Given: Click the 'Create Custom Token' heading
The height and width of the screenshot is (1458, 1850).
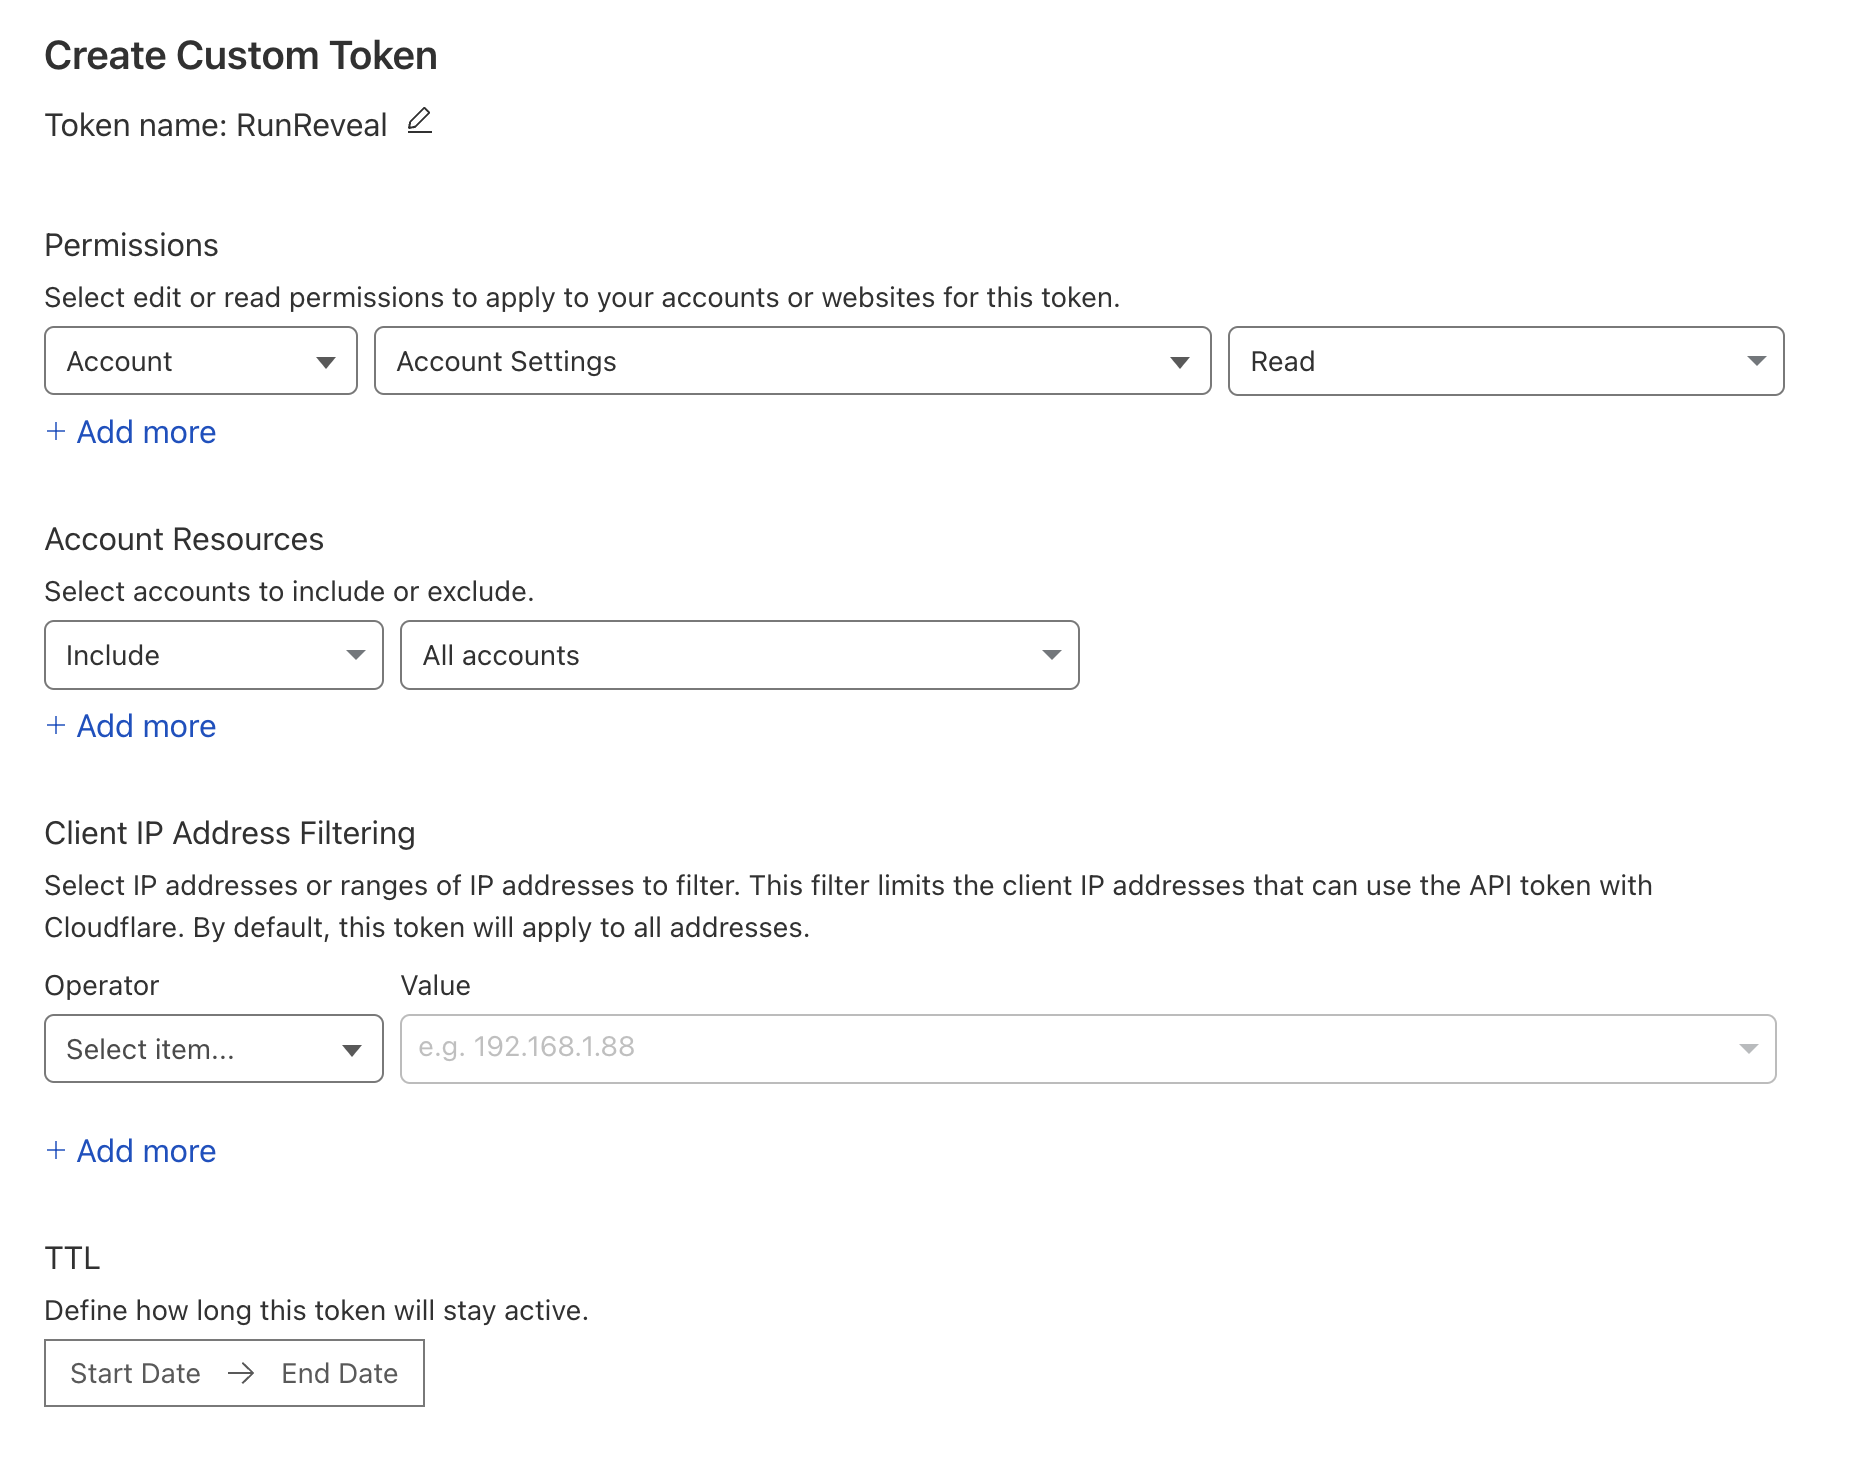Looking at the screenshot, I should (241, 56).
